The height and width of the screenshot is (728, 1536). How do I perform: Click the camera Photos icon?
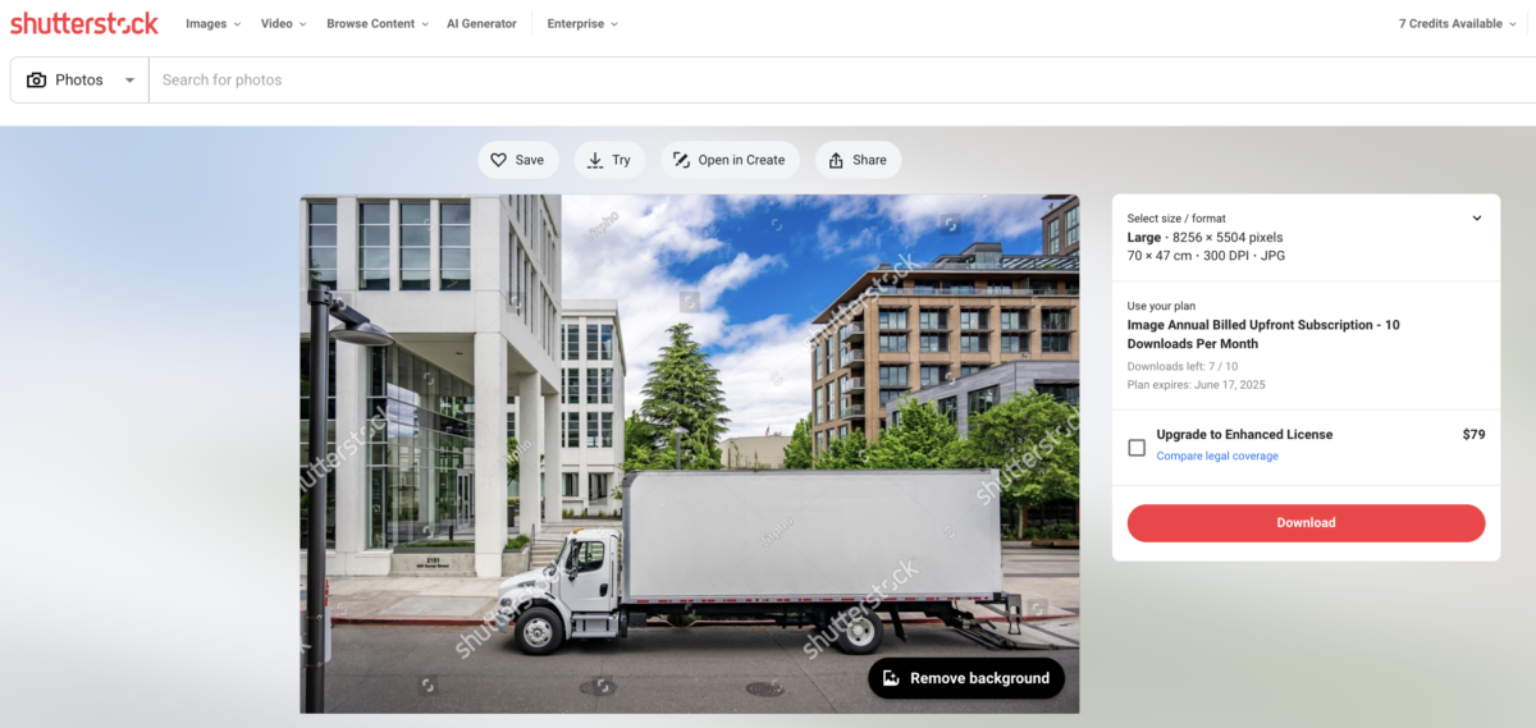click(x=37, y=80)
